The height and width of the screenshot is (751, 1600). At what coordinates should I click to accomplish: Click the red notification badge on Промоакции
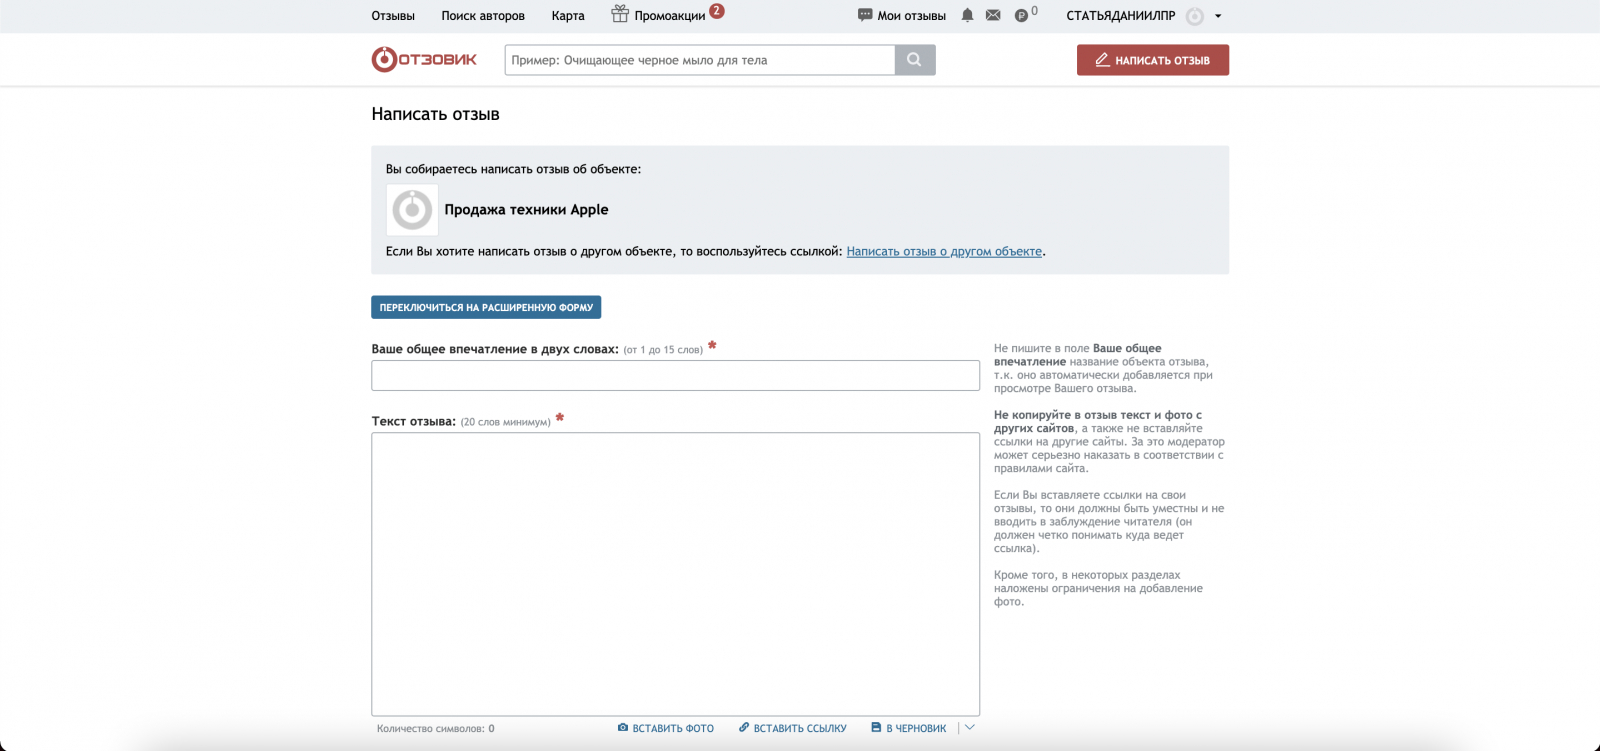[717, 11]
